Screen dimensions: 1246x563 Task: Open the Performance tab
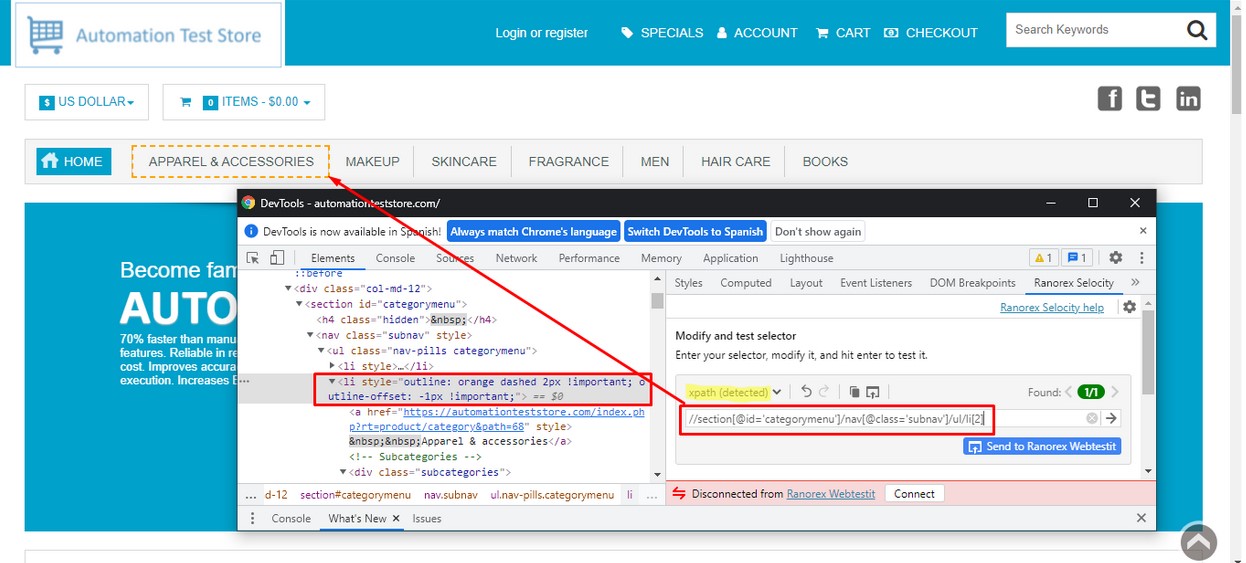(x=589, y=258)
